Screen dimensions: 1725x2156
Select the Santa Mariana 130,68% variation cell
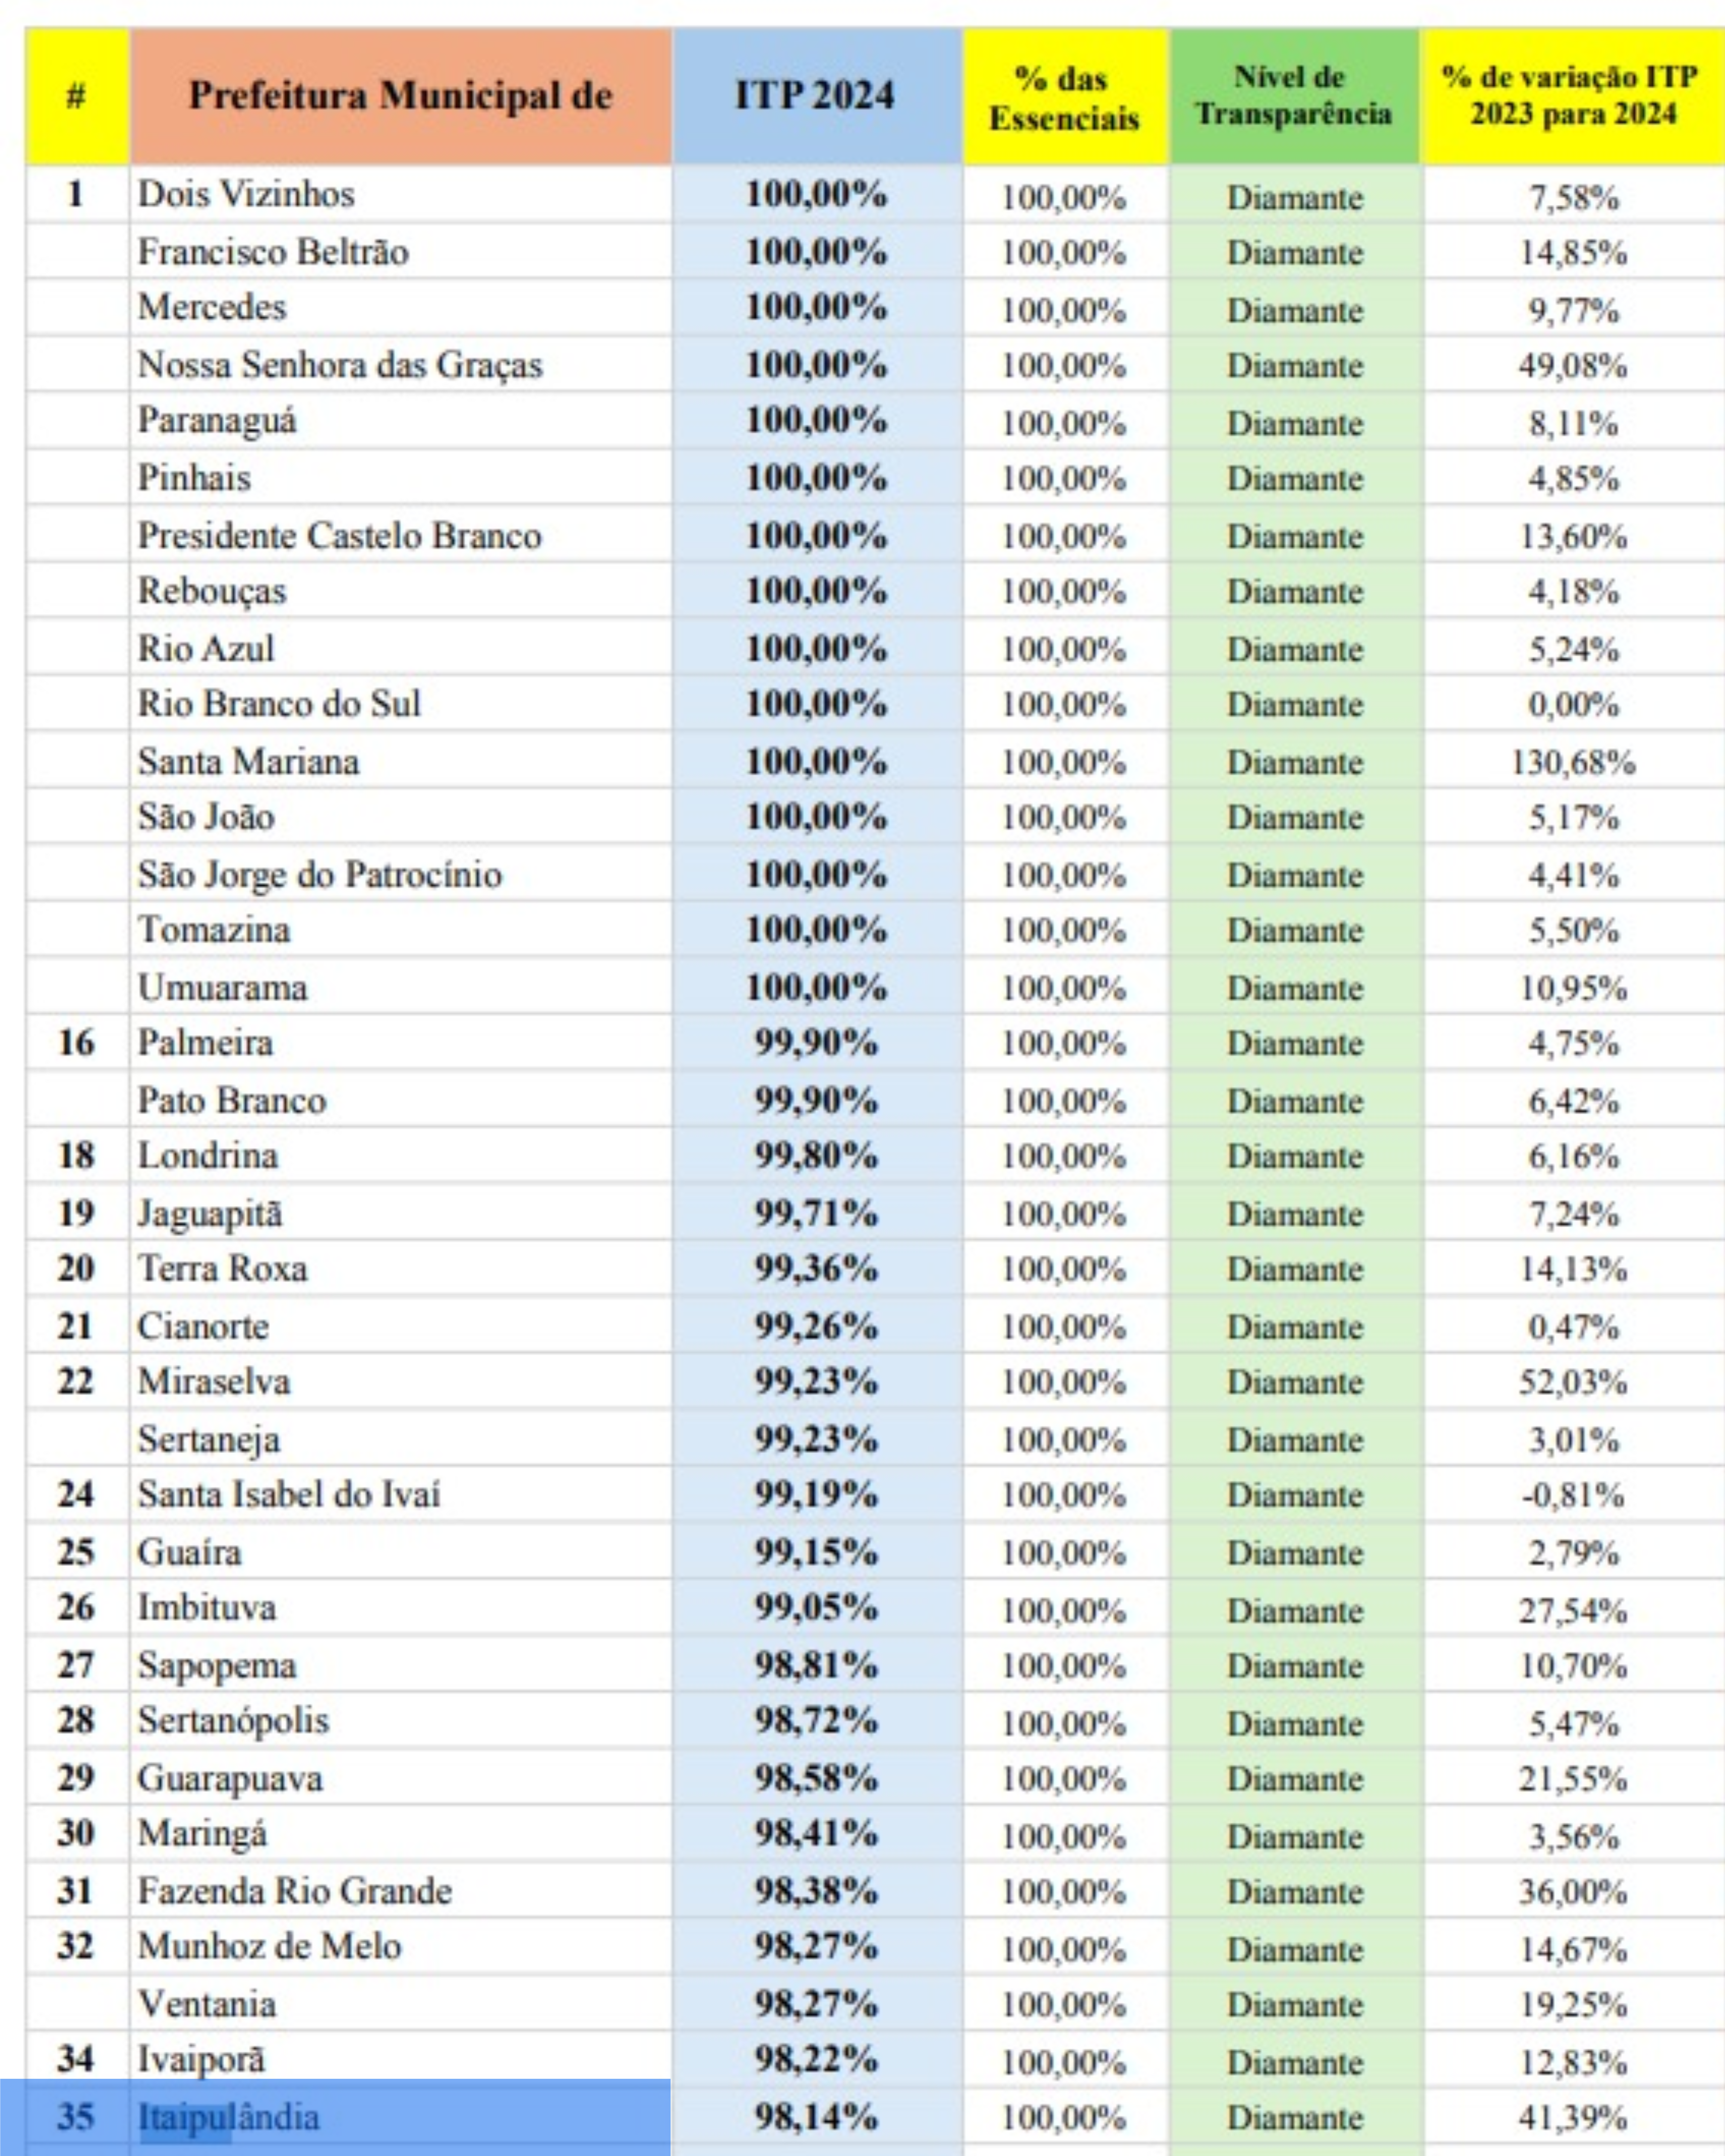tap(1572, 763)
